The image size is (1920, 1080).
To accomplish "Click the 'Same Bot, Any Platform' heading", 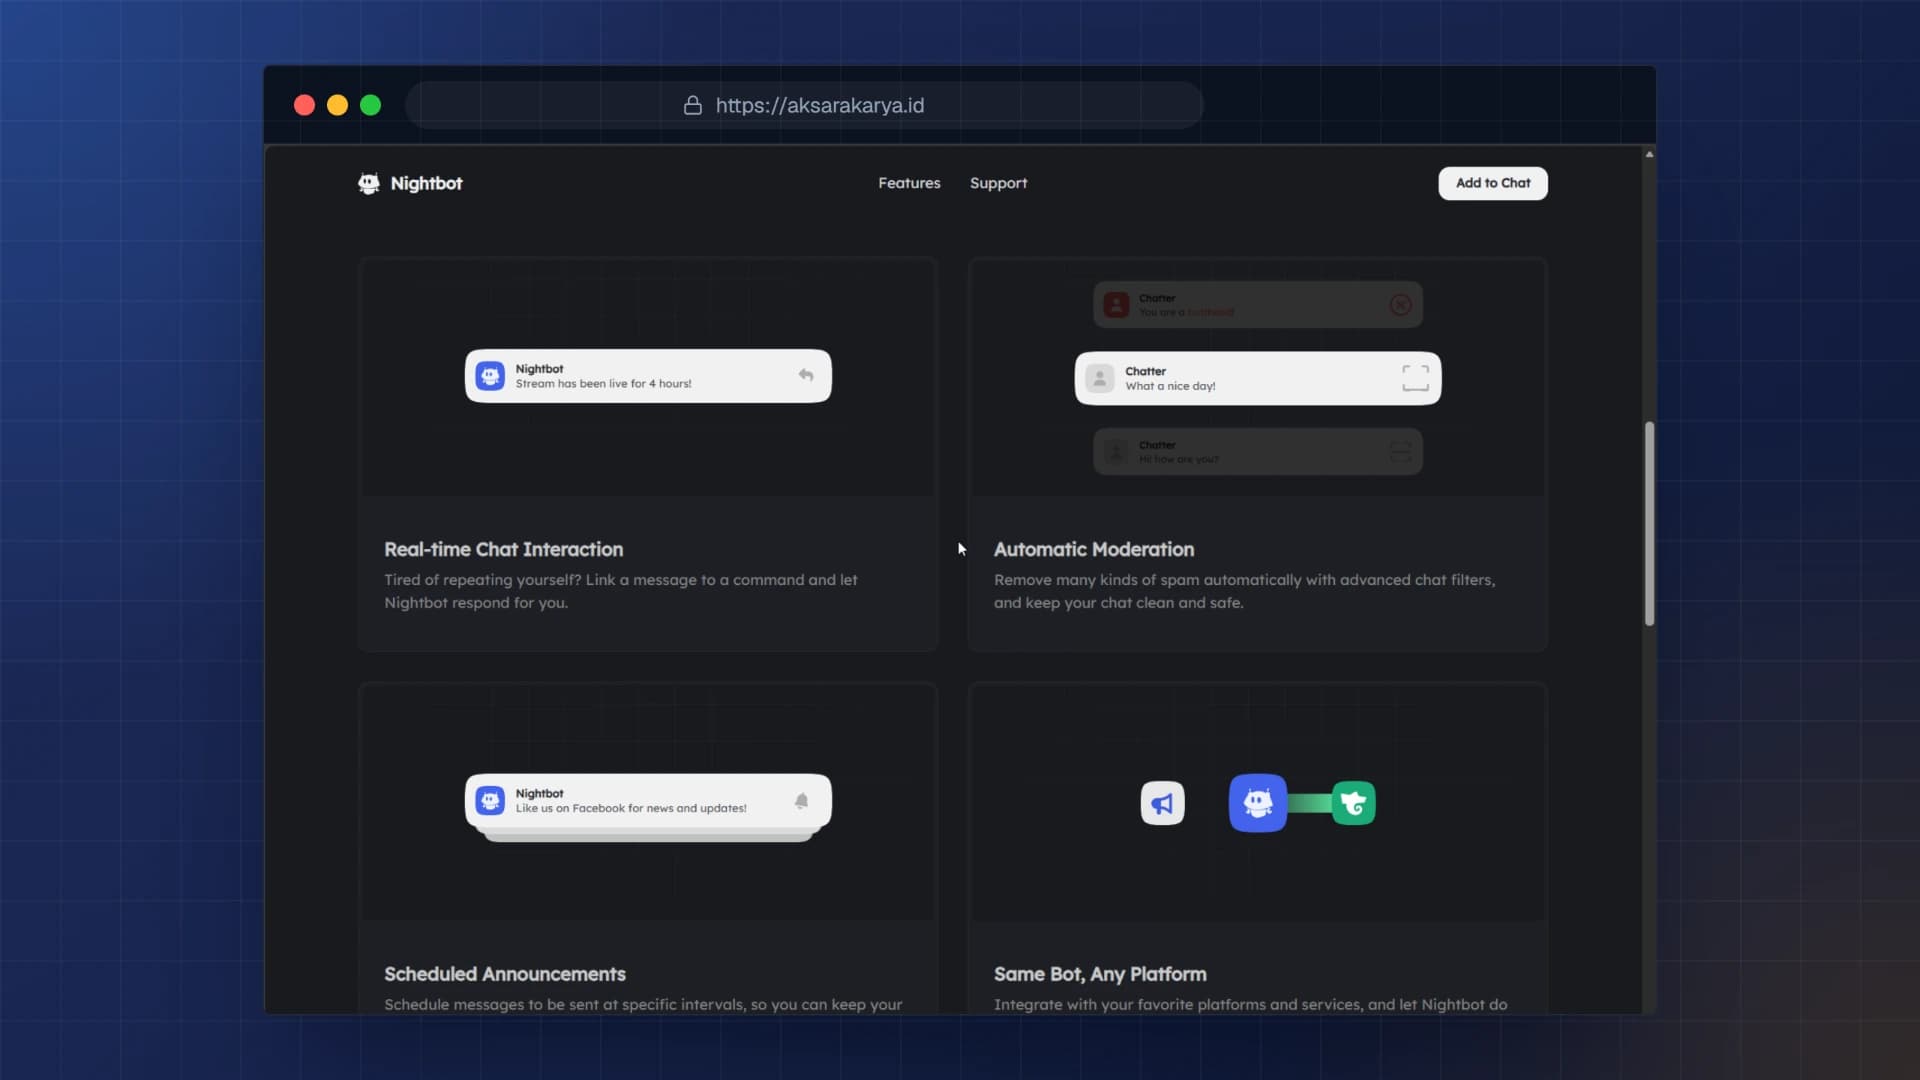I will pos(1099,974).
